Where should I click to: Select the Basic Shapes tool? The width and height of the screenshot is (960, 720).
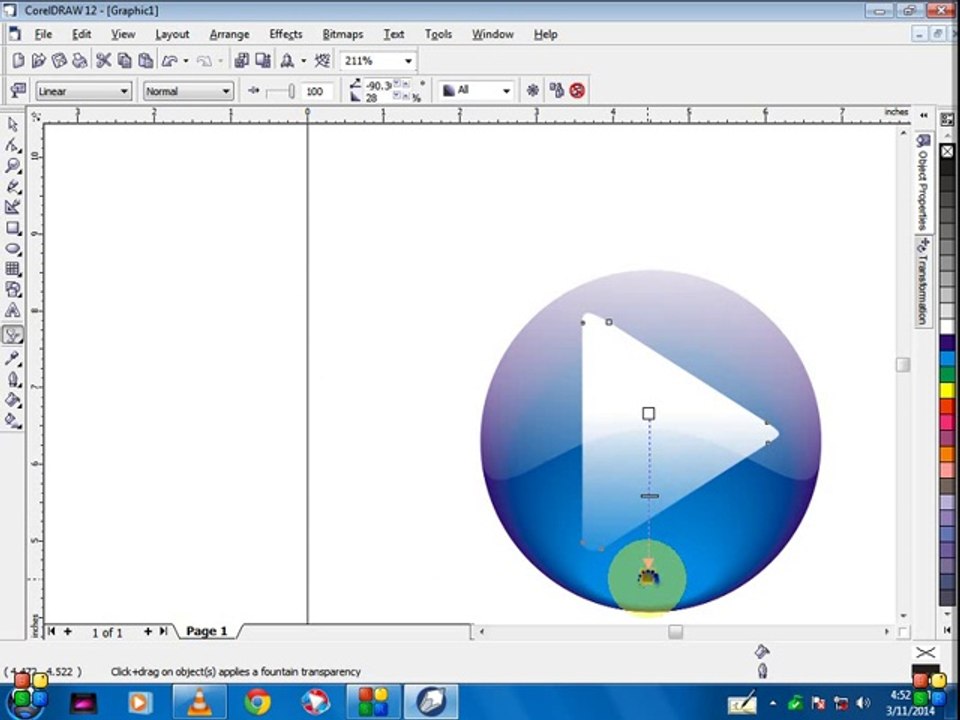click(13, 290)
